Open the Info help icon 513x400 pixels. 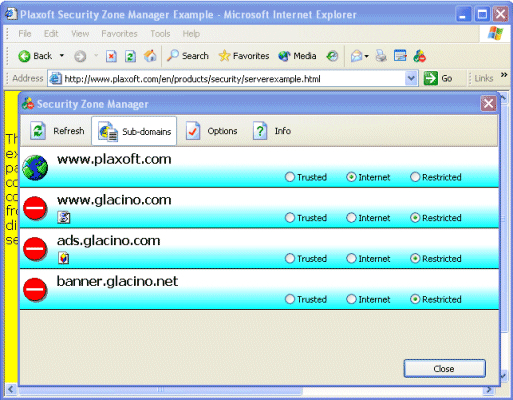tap(260, 131)
